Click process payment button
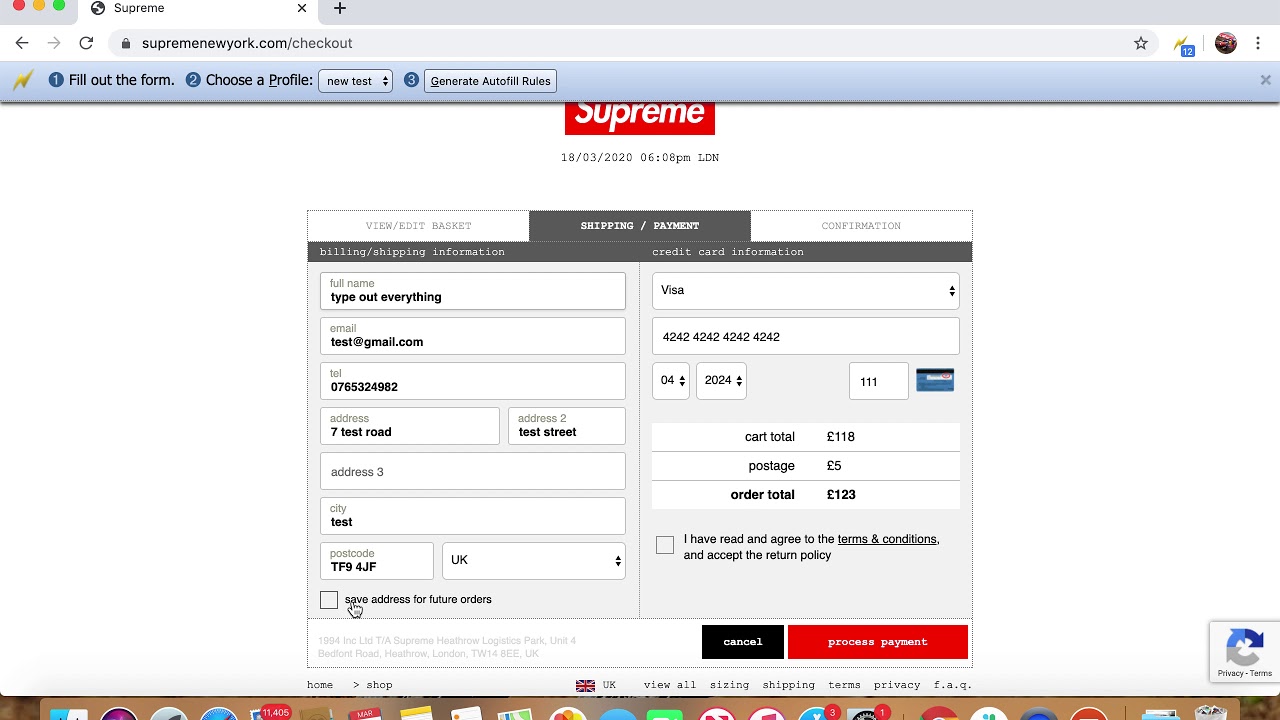Screen dimensions: 1280x720 878,642
